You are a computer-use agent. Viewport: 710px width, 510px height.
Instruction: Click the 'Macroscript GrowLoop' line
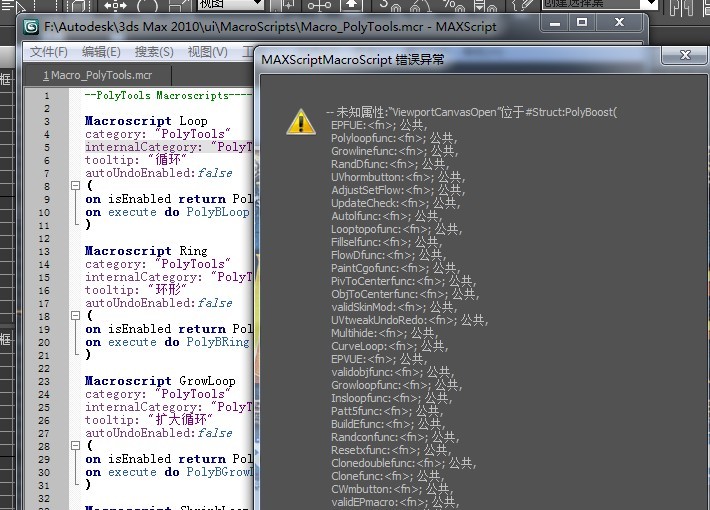click(x=160, y=381)
